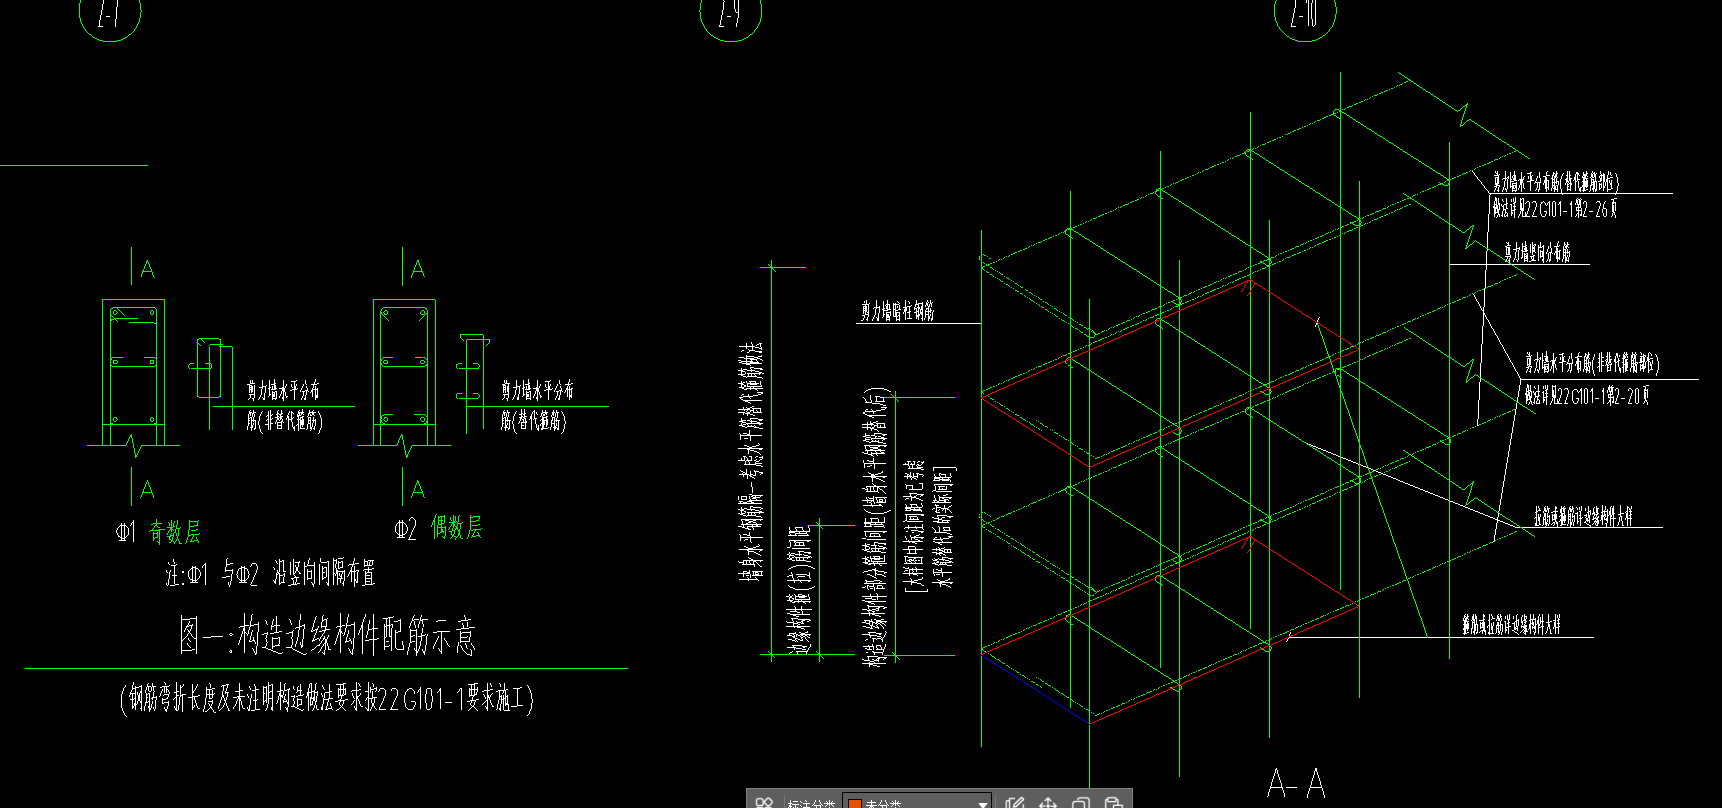Select the green label 奇数层

coord(175,531)
